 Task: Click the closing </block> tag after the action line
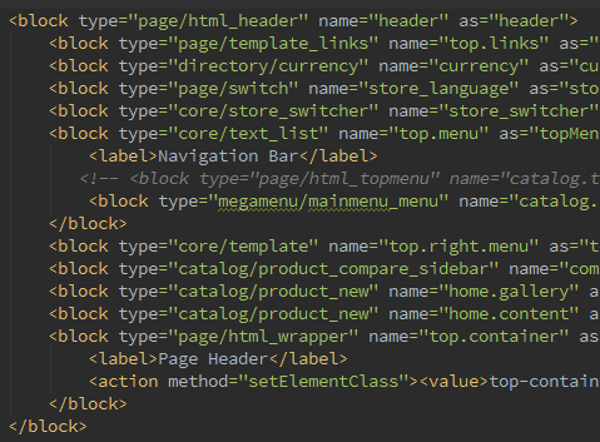pyautogui.click(x=88, y=404)
